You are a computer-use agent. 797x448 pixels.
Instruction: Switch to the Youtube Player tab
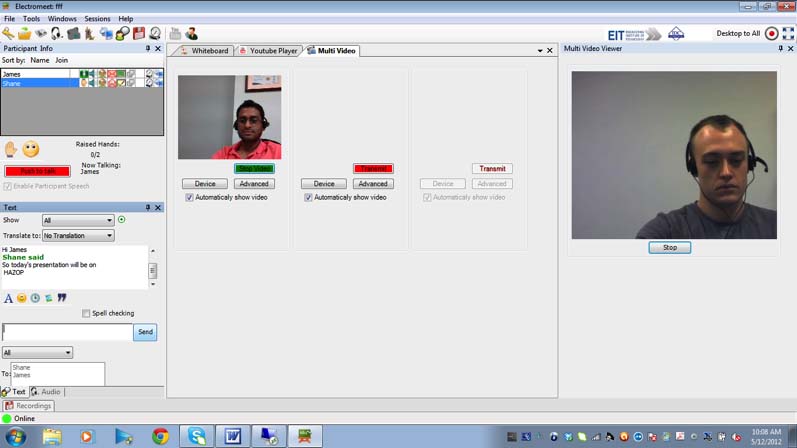click(268, 51)
